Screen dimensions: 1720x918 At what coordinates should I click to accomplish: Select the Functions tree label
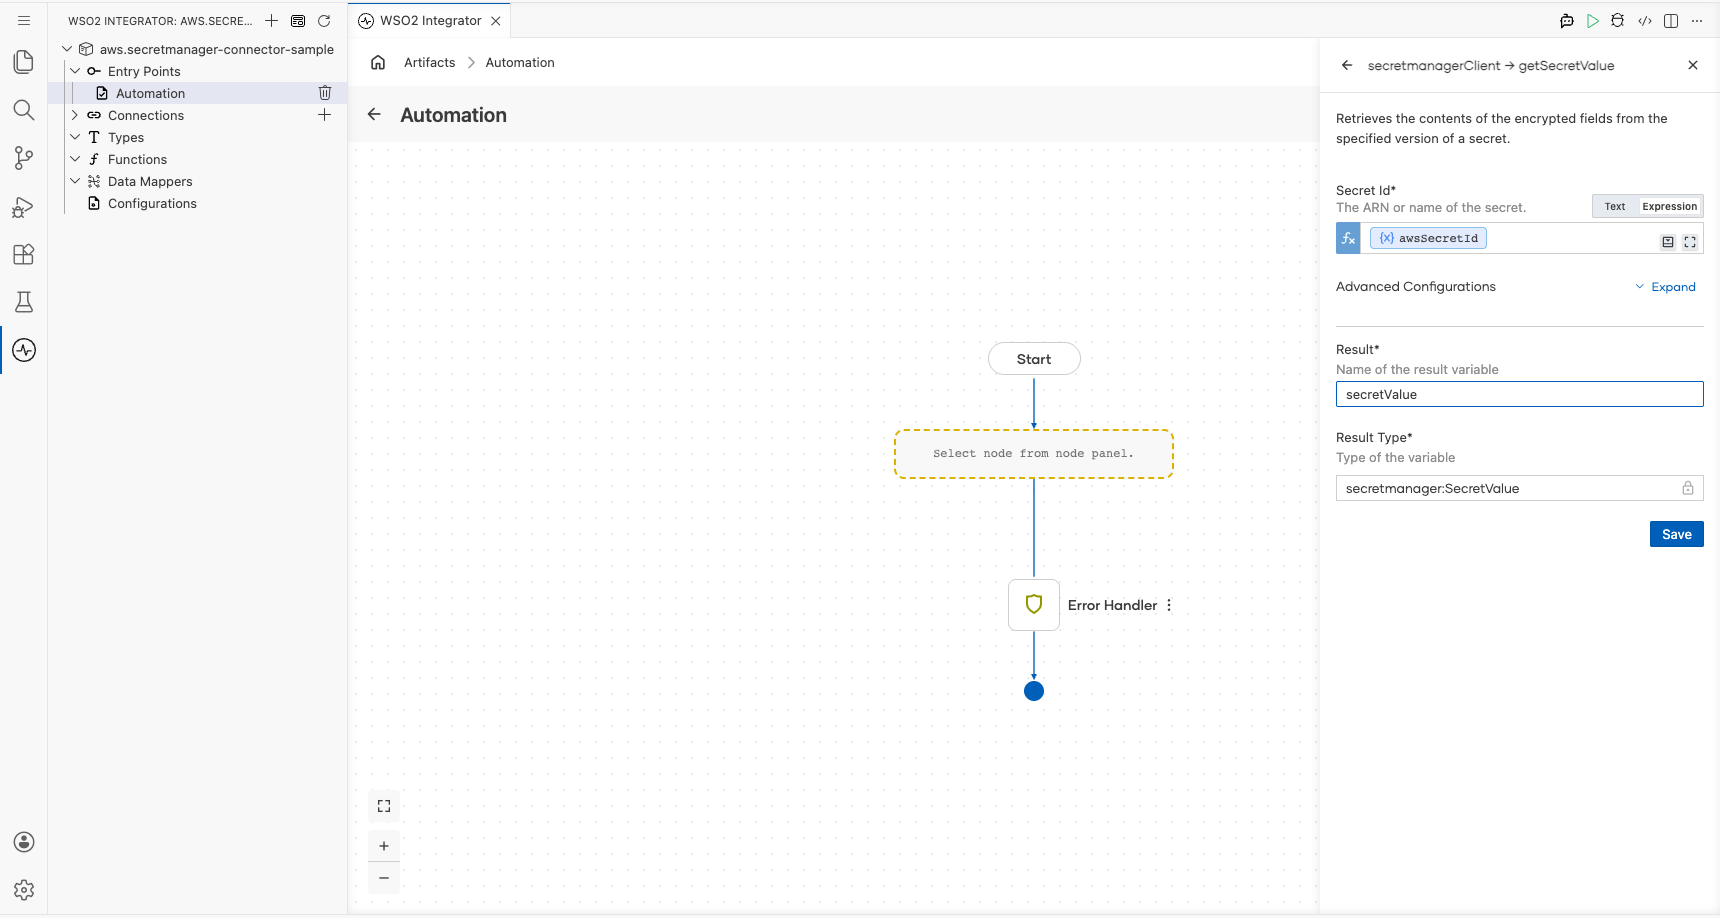[137, 159]
